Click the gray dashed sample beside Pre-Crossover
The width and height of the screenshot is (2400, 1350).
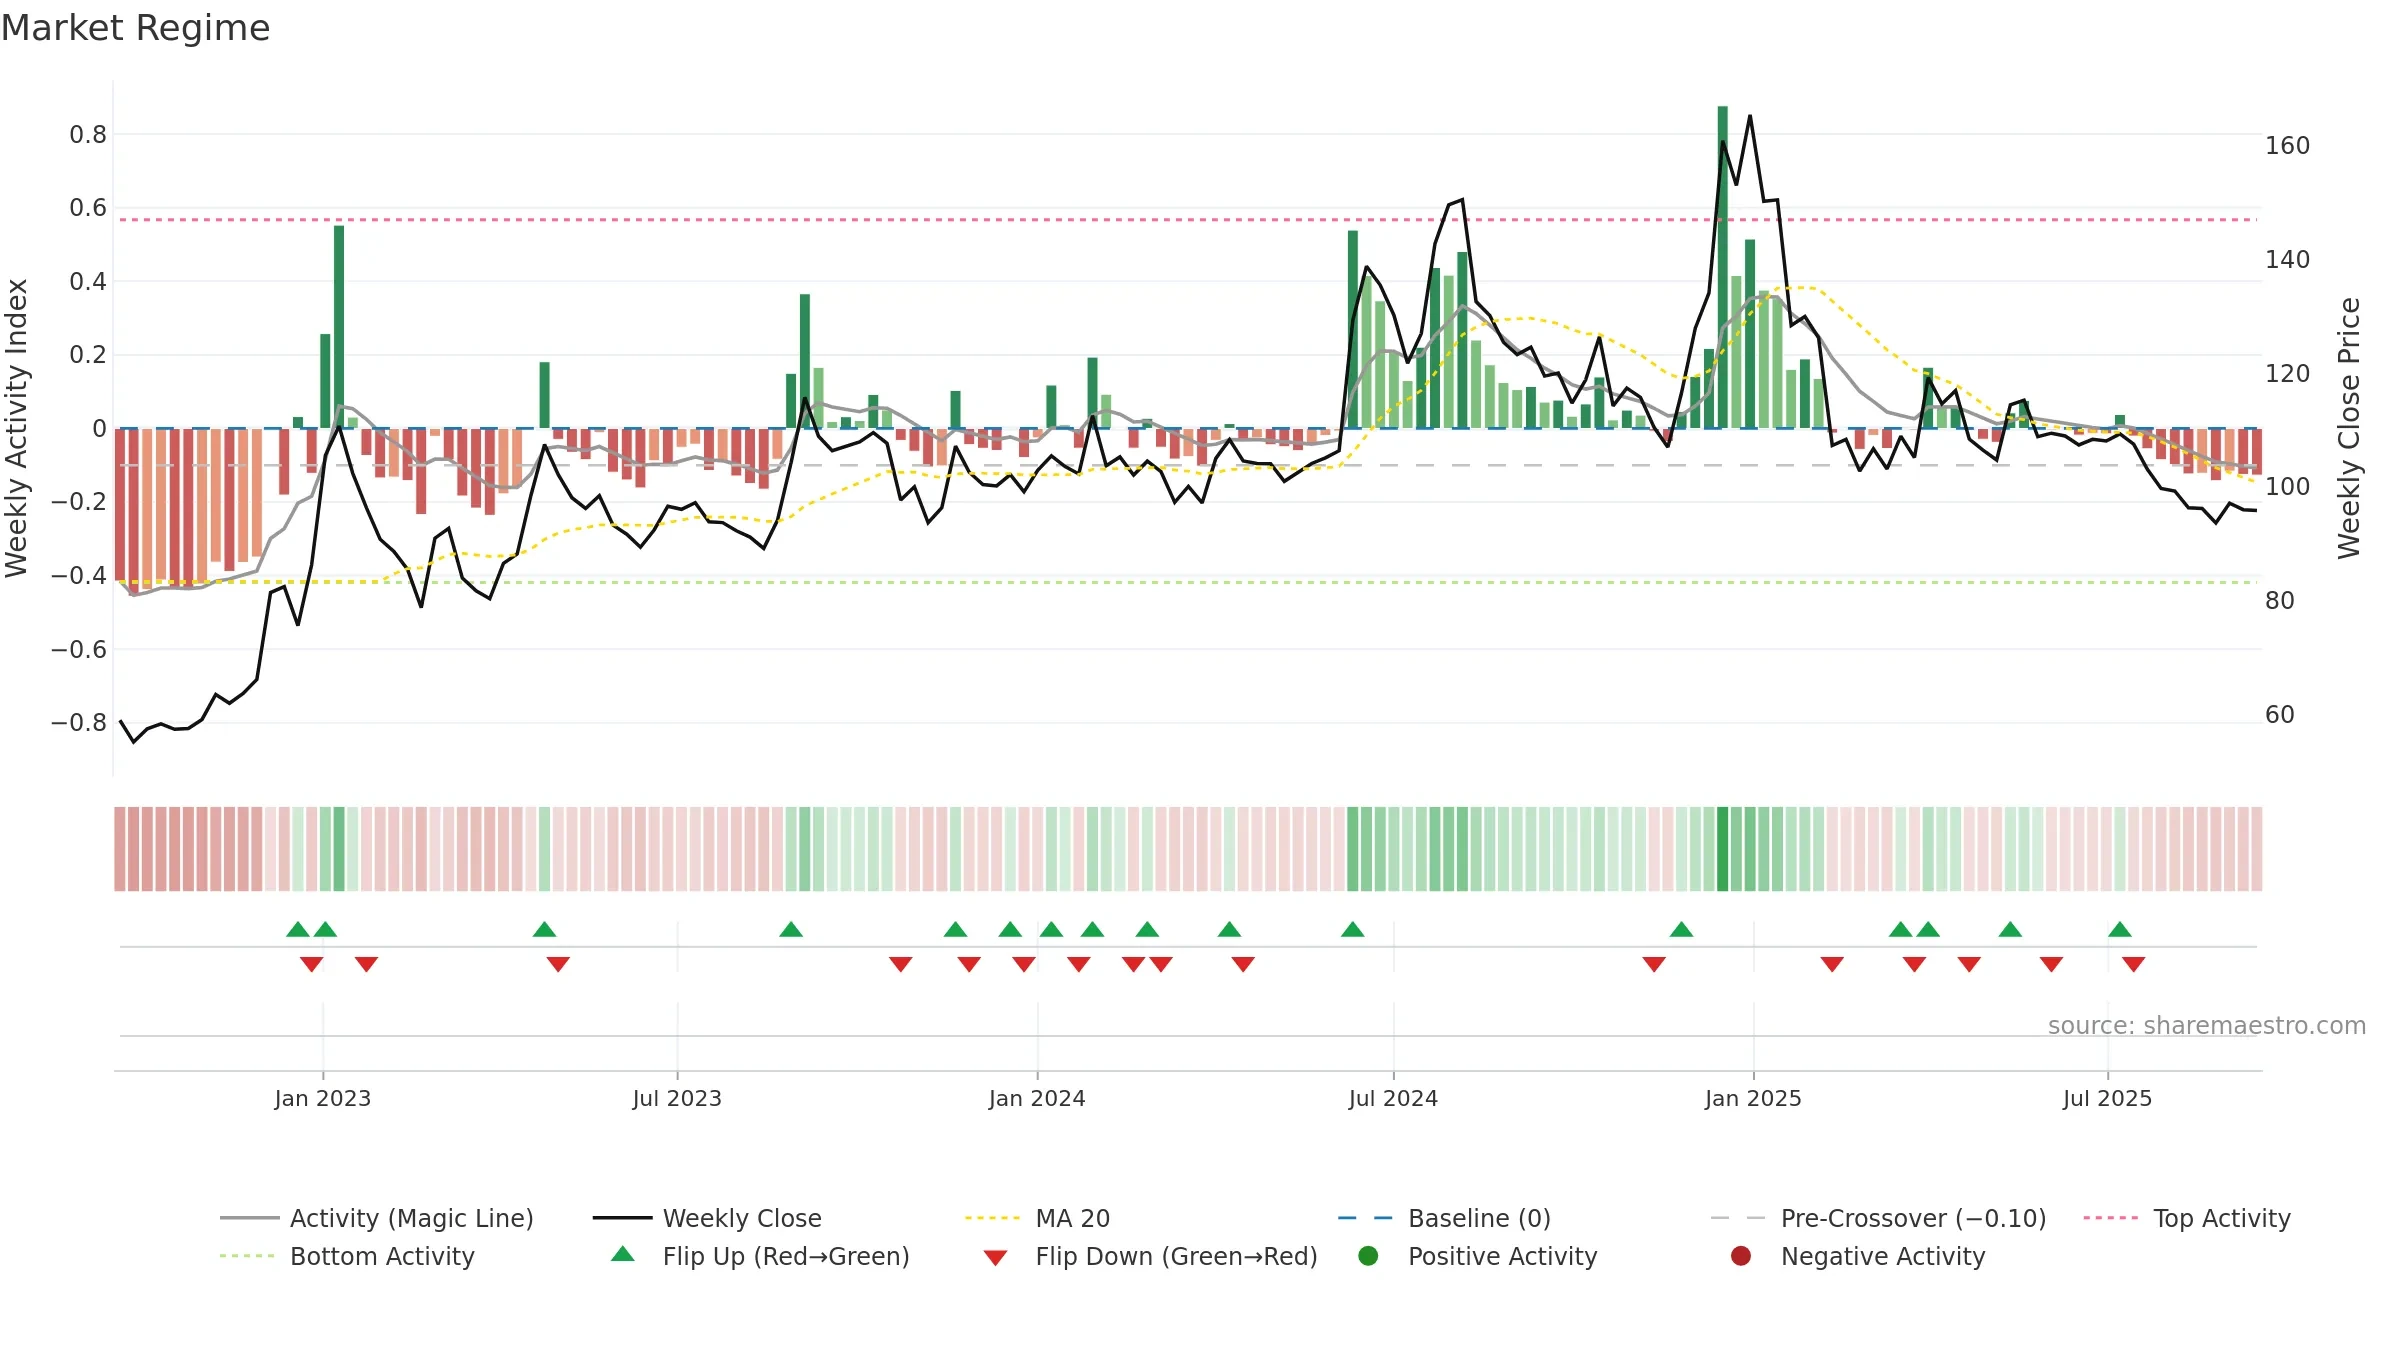(x=1739, y=1218)
